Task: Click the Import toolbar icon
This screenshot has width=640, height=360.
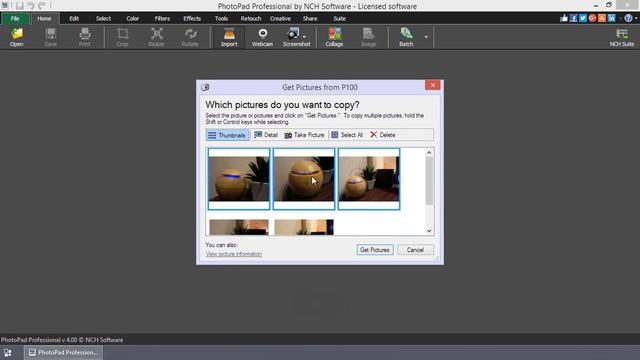Action: tap(229, 37)
